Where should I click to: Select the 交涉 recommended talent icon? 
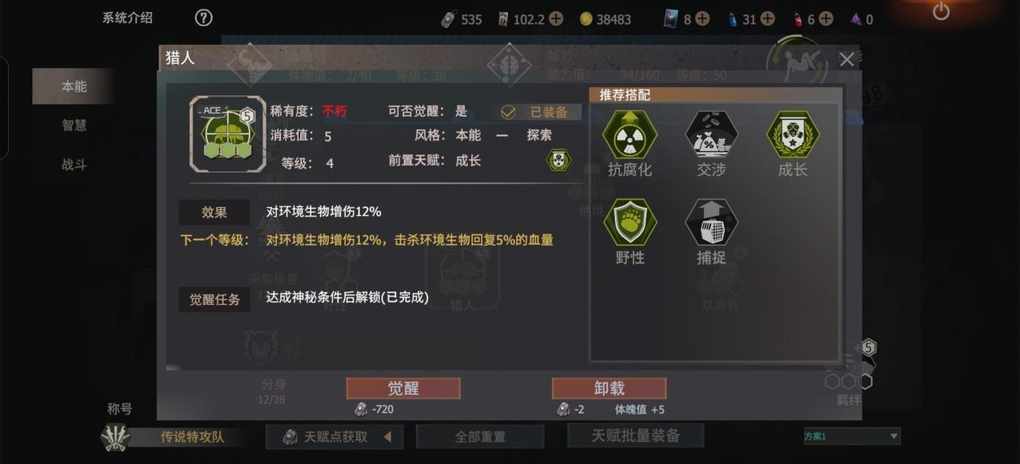coord(711,135)
